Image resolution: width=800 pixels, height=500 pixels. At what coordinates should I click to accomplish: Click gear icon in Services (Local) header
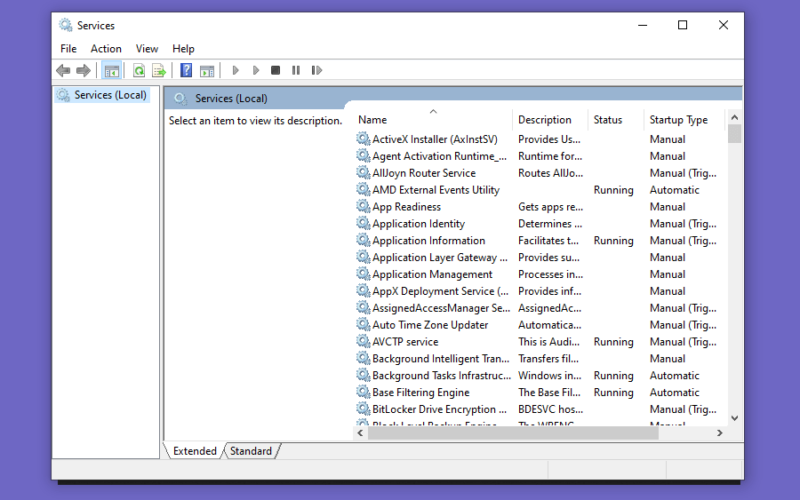pos(180,98)
